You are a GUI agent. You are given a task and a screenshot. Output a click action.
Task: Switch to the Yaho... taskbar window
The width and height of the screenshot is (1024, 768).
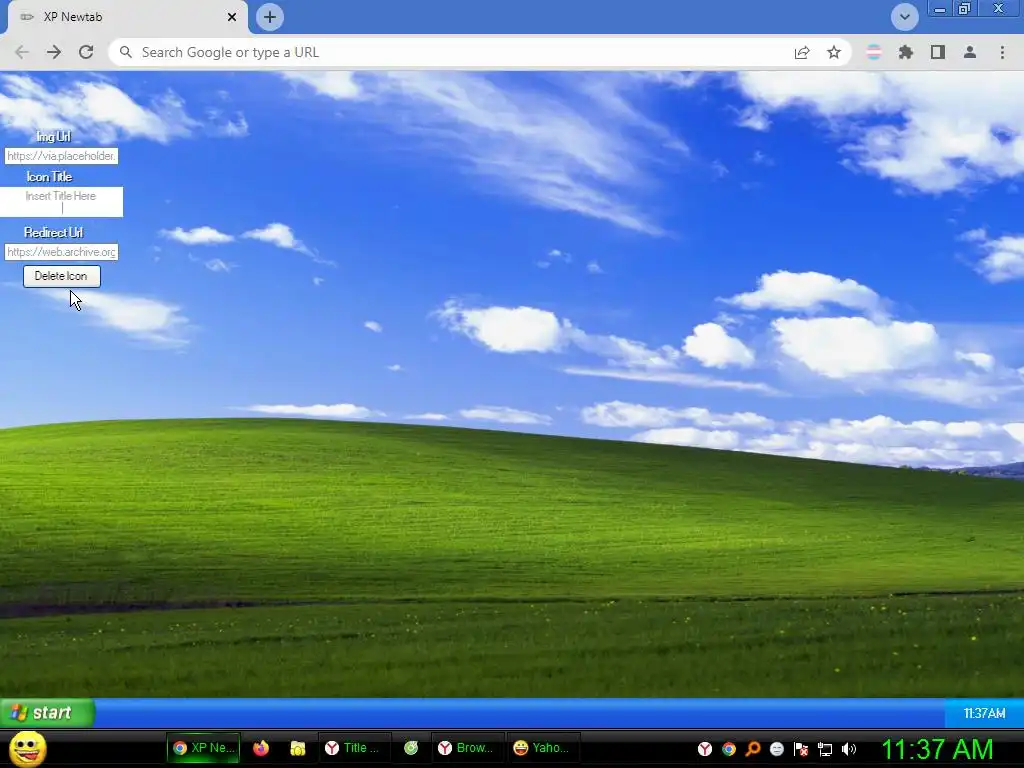click(541, 748)
